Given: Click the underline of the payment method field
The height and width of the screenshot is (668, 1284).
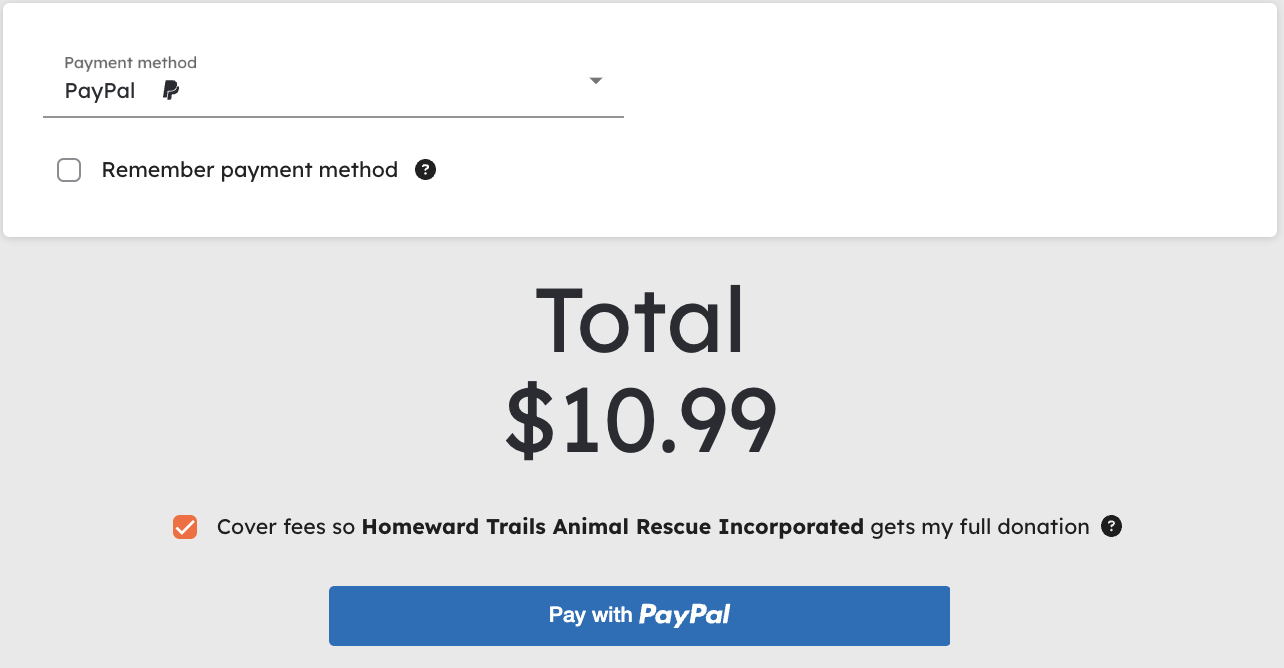Looking at the screenshot, I should [333, 117].
